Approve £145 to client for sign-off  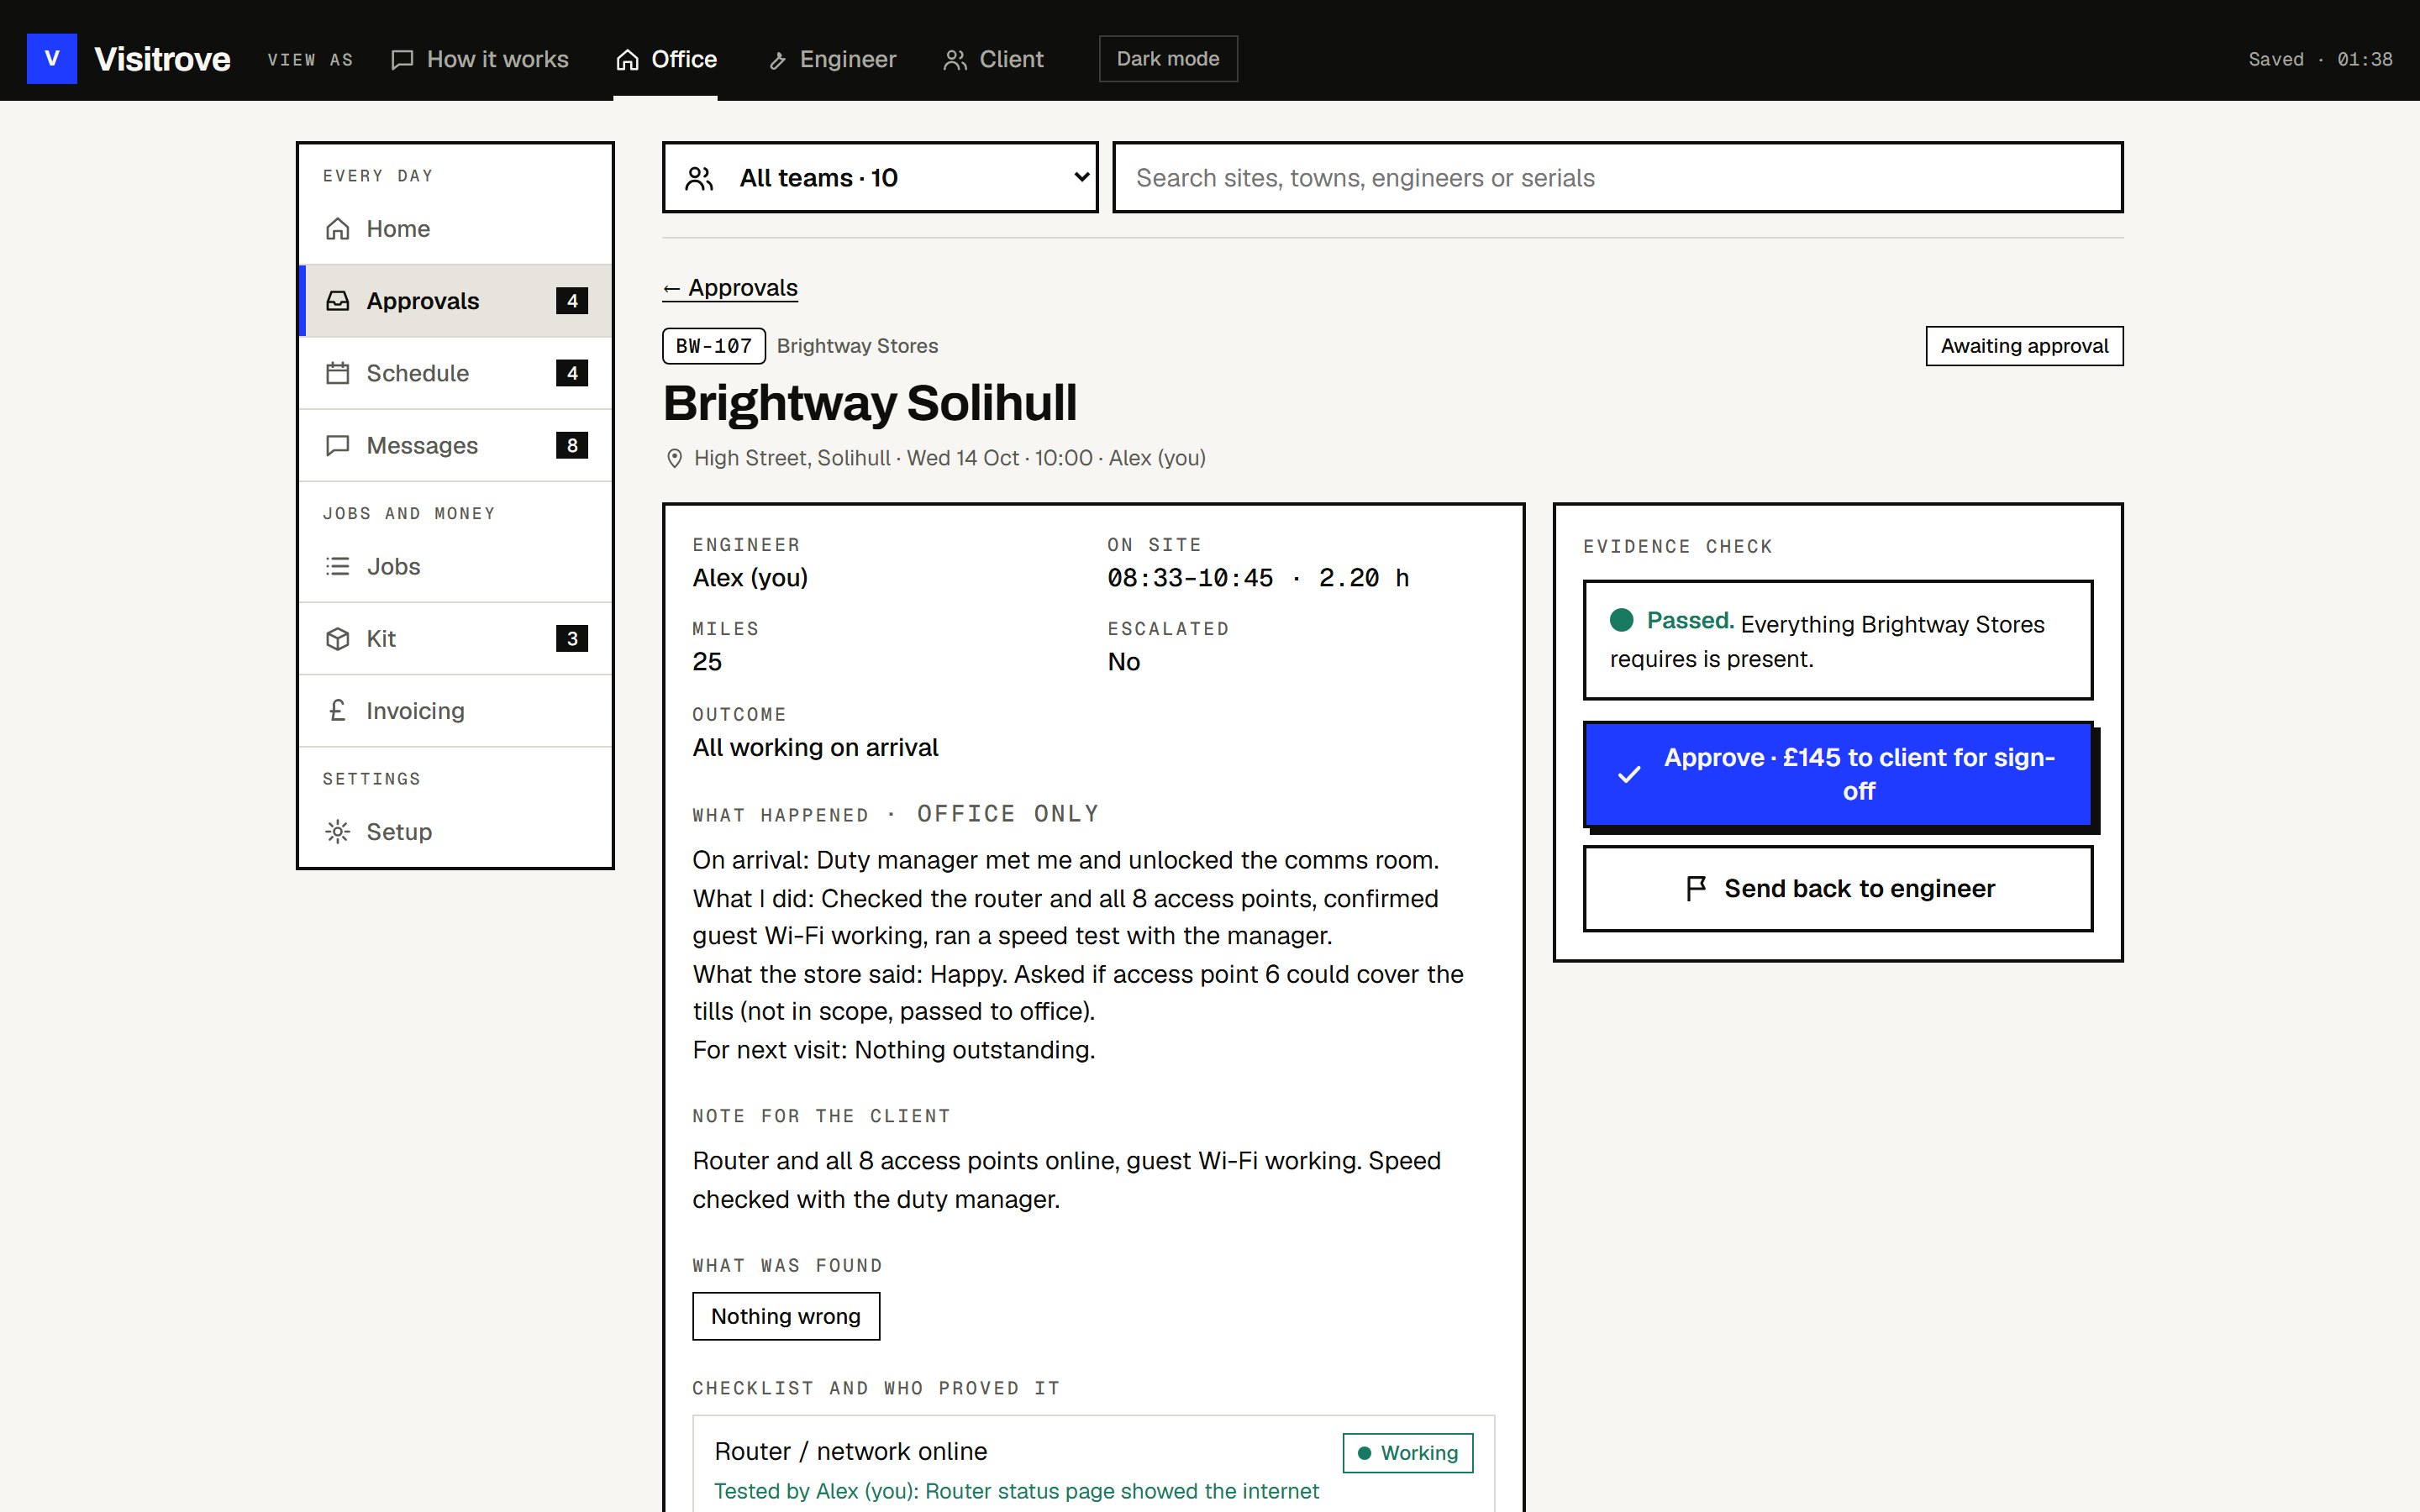1838,774
